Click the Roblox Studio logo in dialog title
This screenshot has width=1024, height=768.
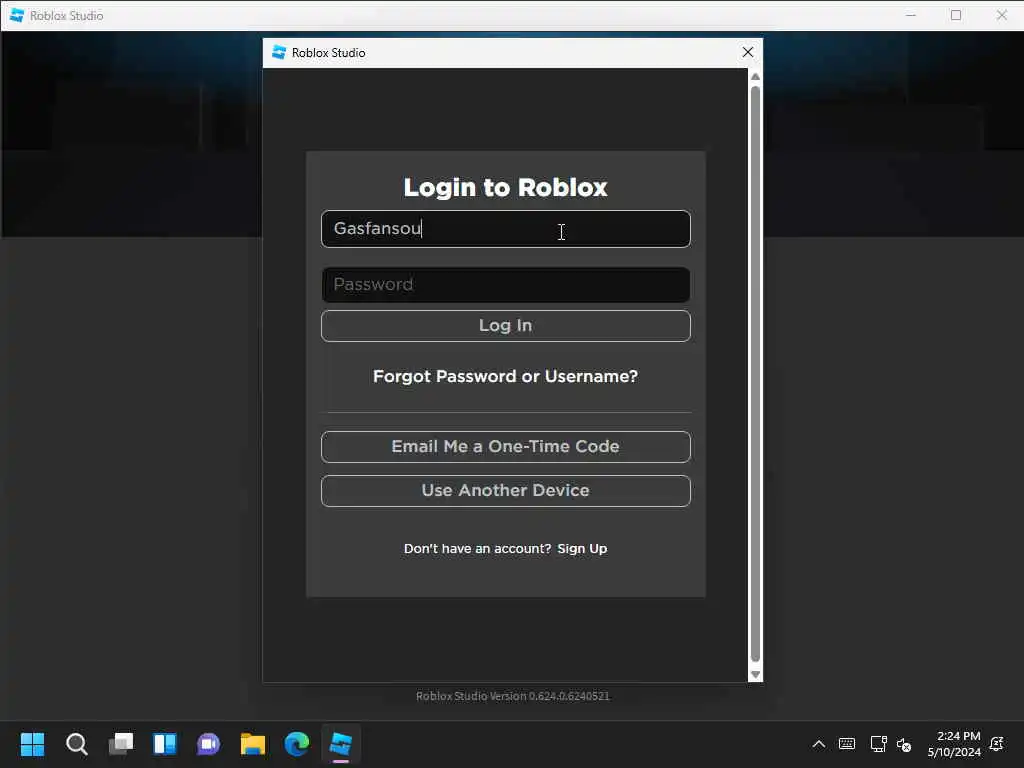click(280, 52)
